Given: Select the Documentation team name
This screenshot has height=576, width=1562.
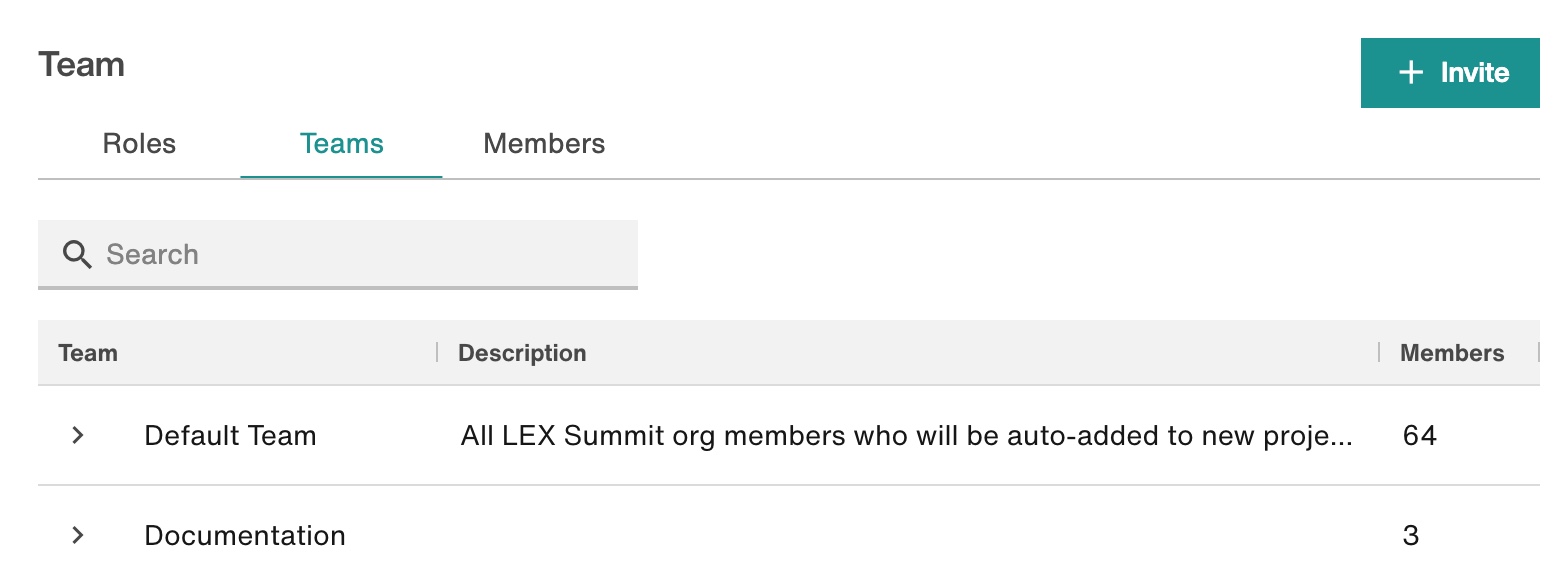Looking at the screenshot, I should 245,536.
